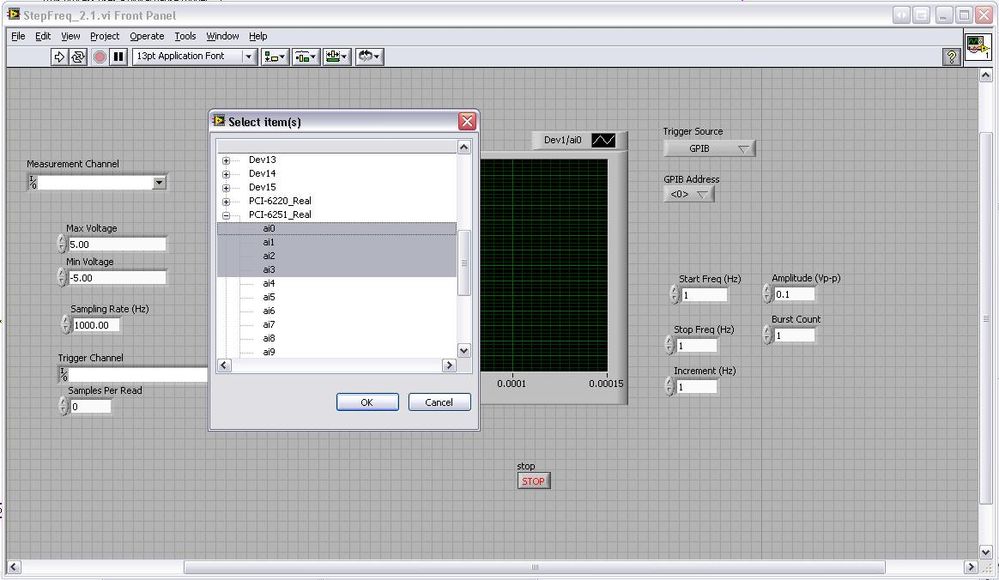
Task: Click the Pause toolbar button
Action: coord(119,57)
